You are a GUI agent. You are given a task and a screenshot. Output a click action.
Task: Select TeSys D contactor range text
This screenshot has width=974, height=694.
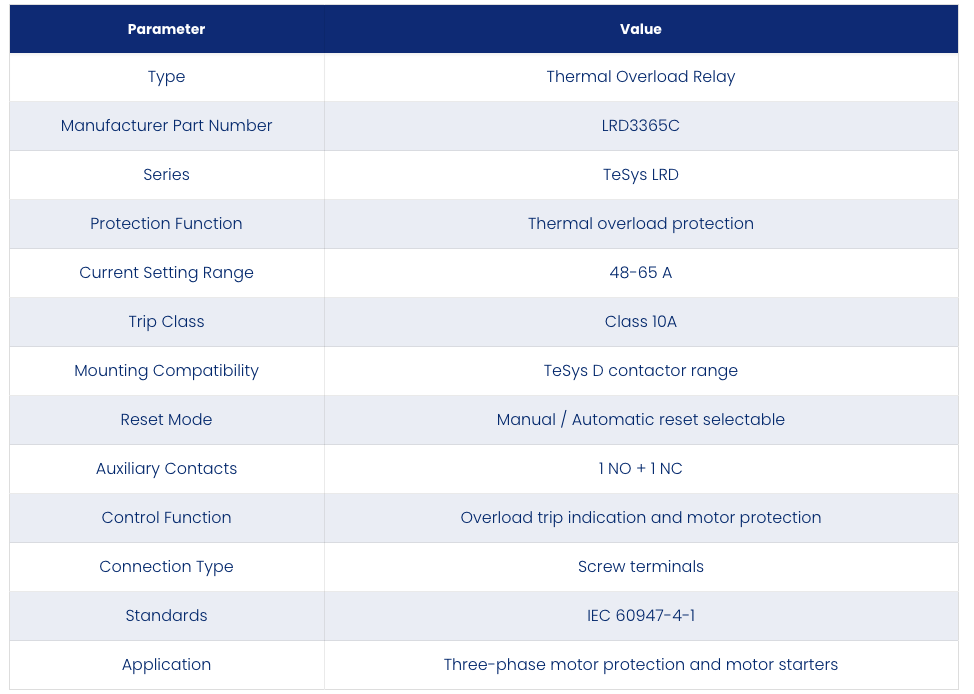(x=640, y=371)
